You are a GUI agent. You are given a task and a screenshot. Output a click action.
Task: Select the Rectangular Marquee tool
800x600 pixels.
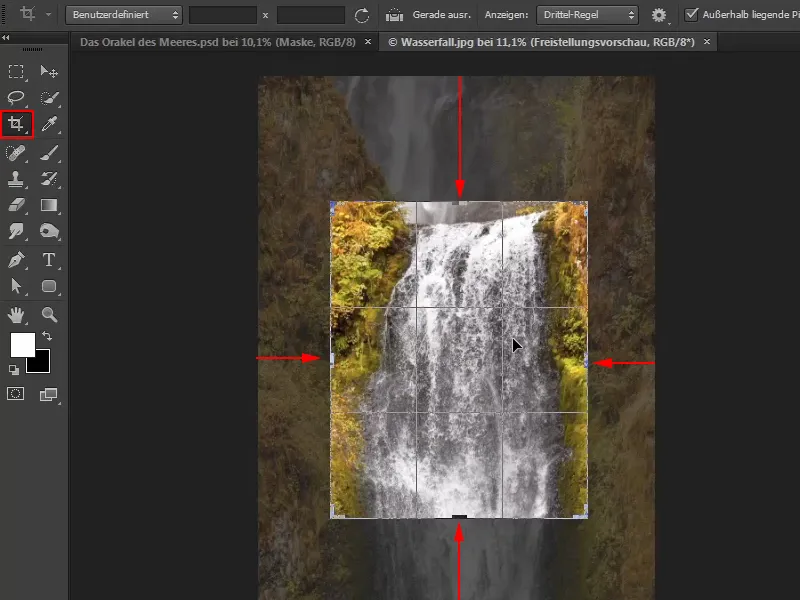click(x=16, y=71)
